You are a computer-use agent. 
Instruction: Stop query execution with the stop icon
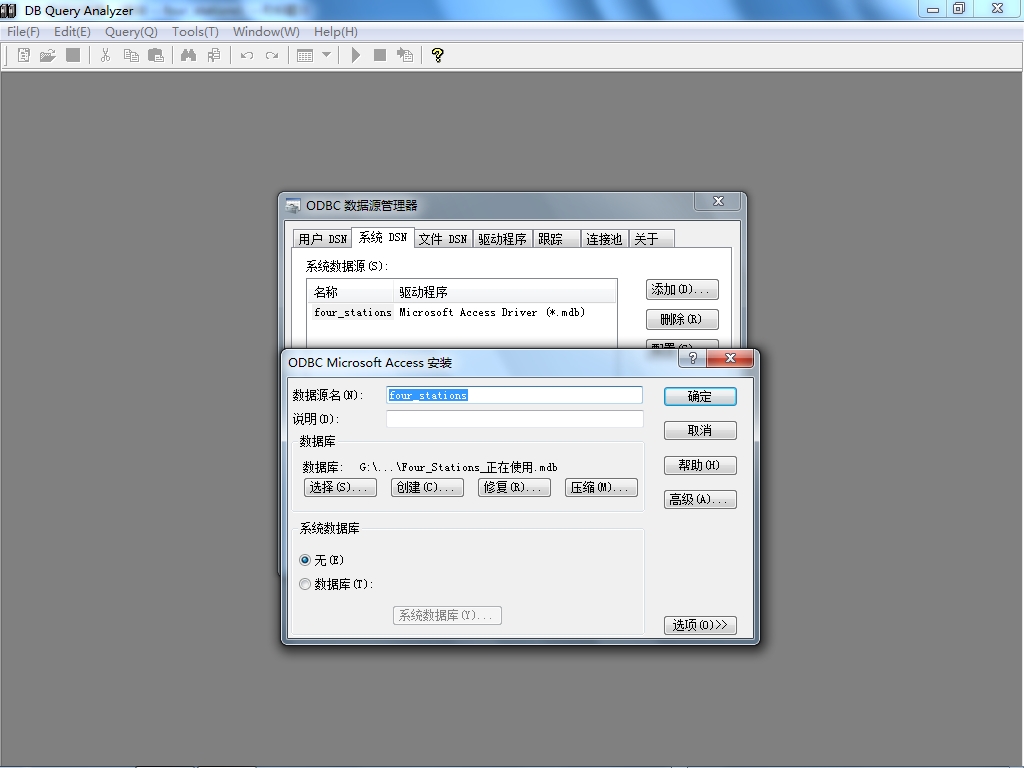(380, 54)
